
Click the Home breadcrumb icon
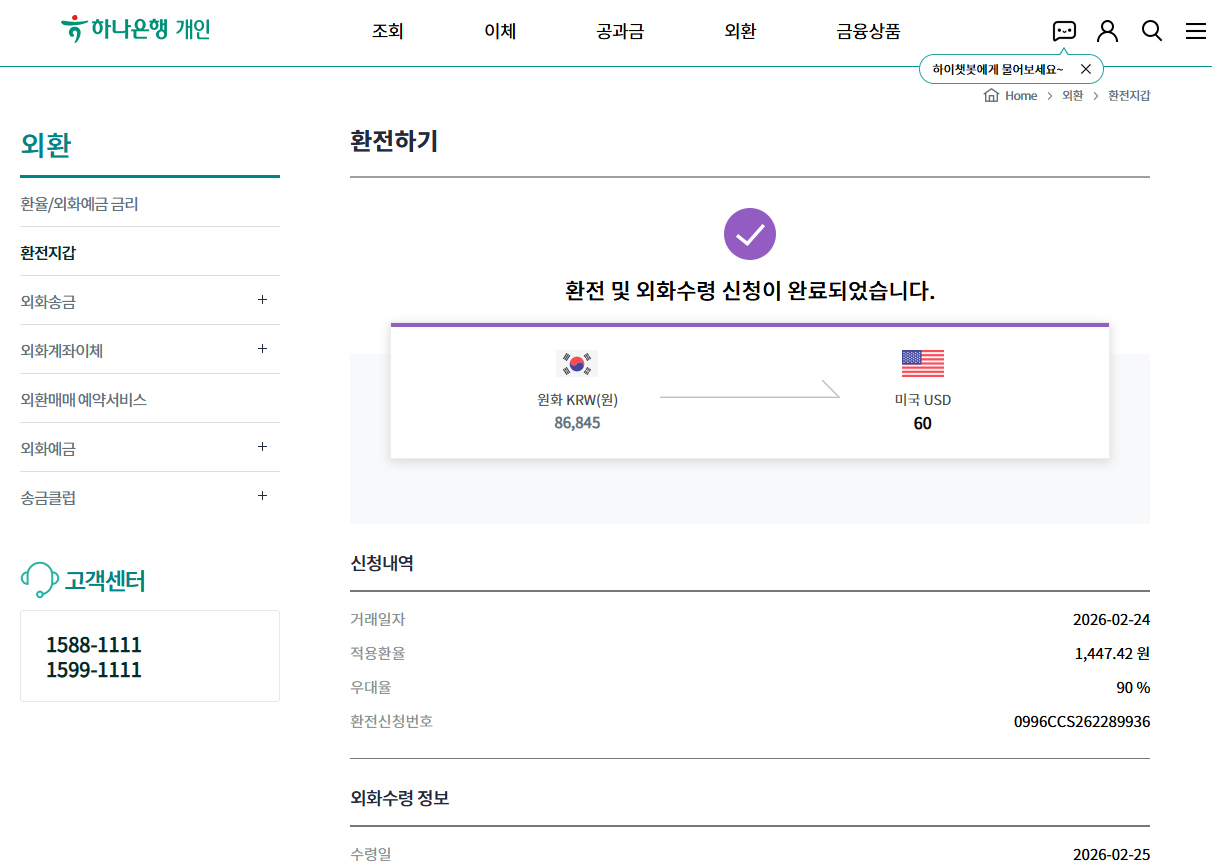tap(992, 96)
